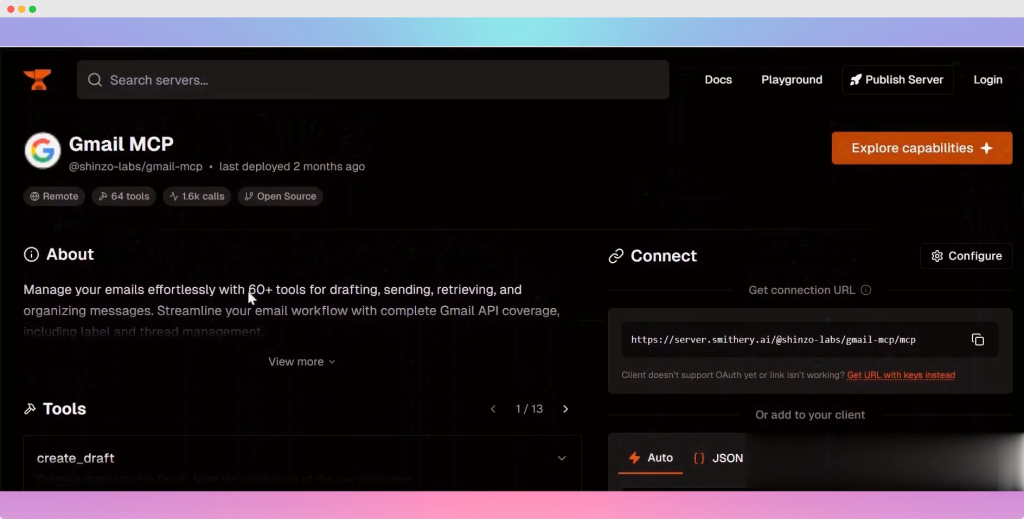1024x519 pixels.
Task: Open the Configure settings button
Action: [x=966, y=256]
